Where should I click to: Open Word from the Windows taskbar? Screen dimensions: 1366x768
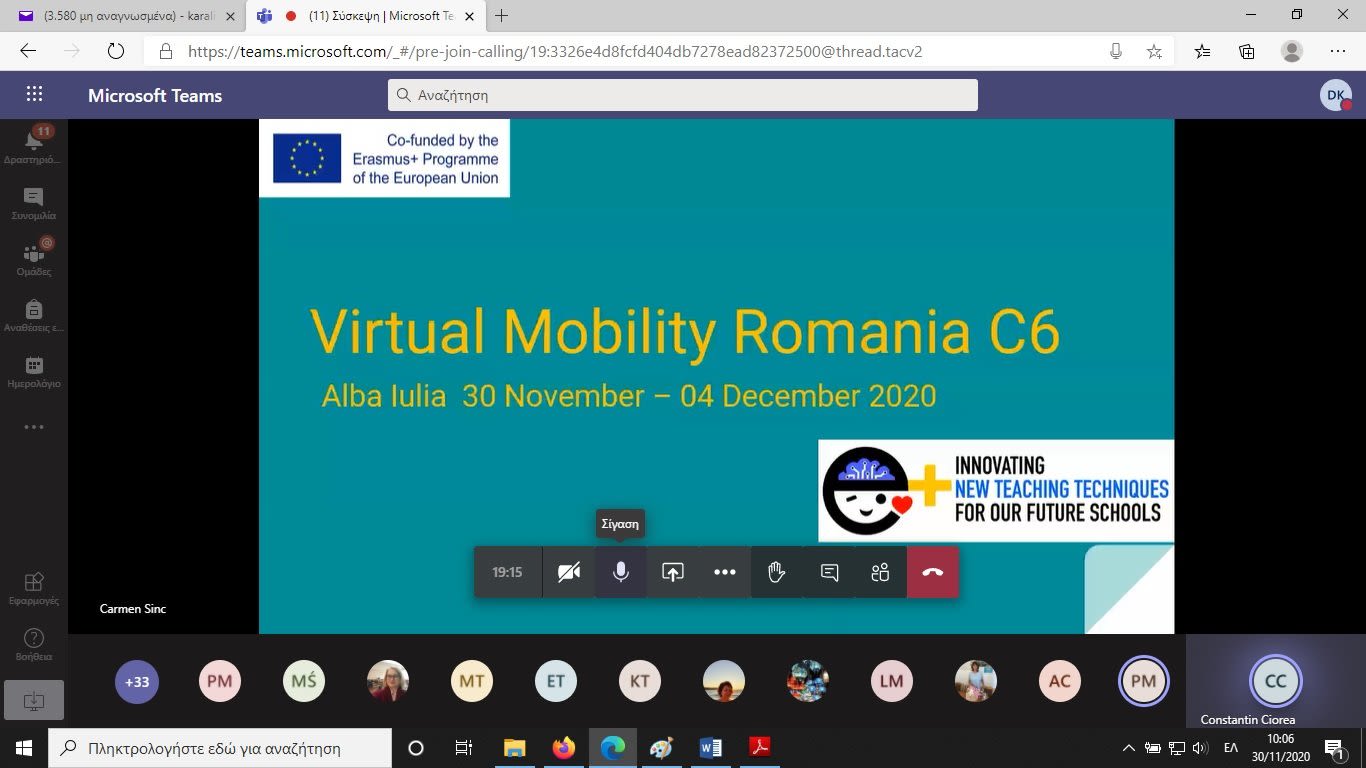[x=711, y=747]
